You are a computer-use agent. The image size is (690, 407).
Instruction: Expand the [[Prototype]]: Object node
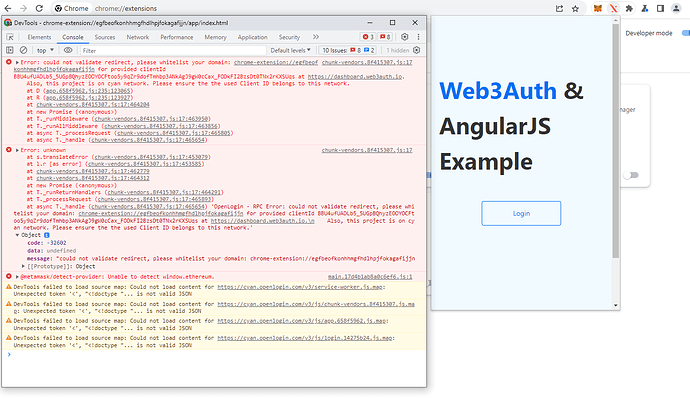(23, 266)
